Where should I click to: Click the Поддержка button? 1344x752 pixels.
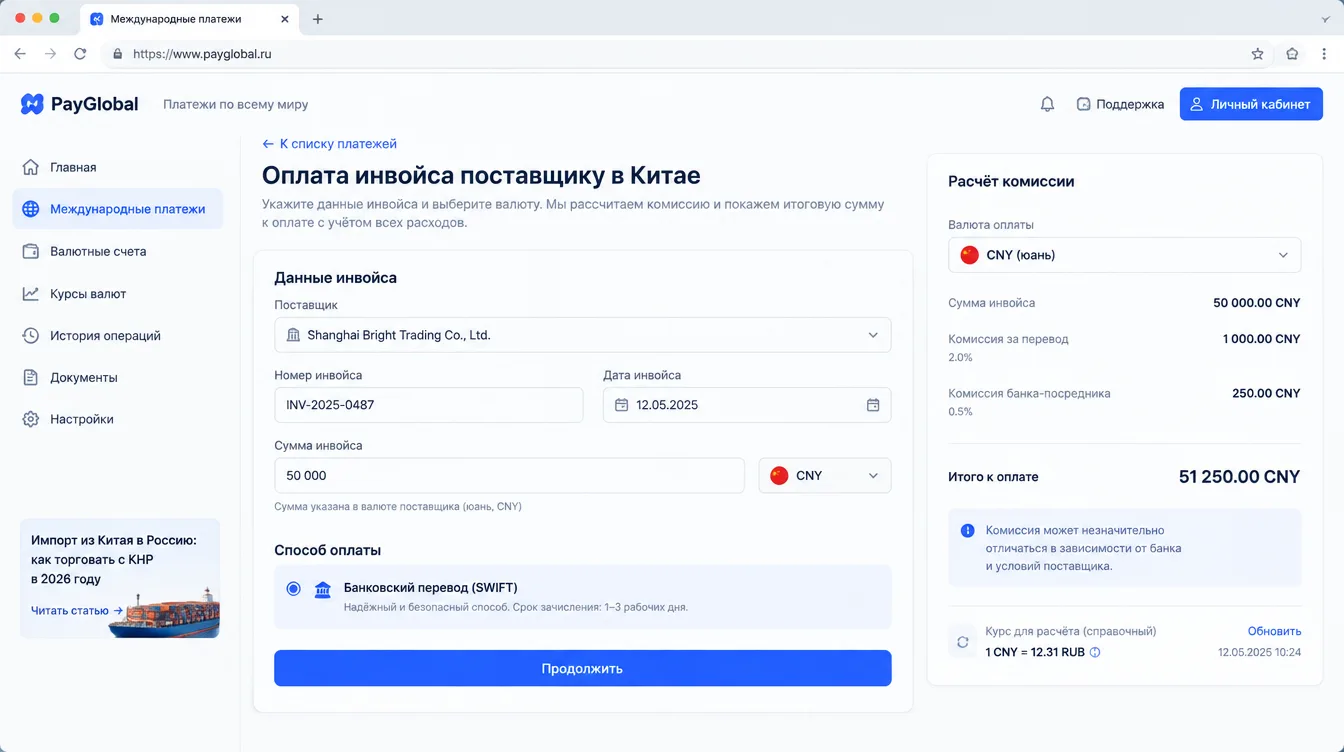tap(1120, 104)
